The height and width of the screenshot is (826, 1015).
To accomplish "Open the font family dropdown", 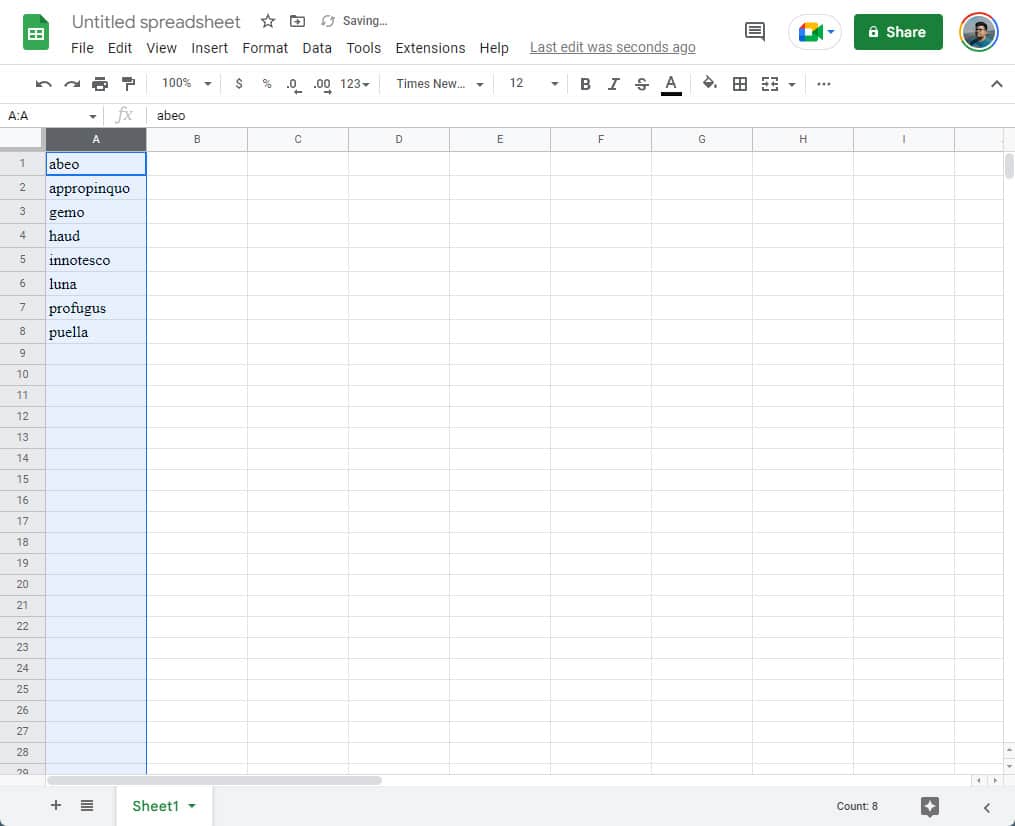I will pyautogui.click(x=437, y=83).
